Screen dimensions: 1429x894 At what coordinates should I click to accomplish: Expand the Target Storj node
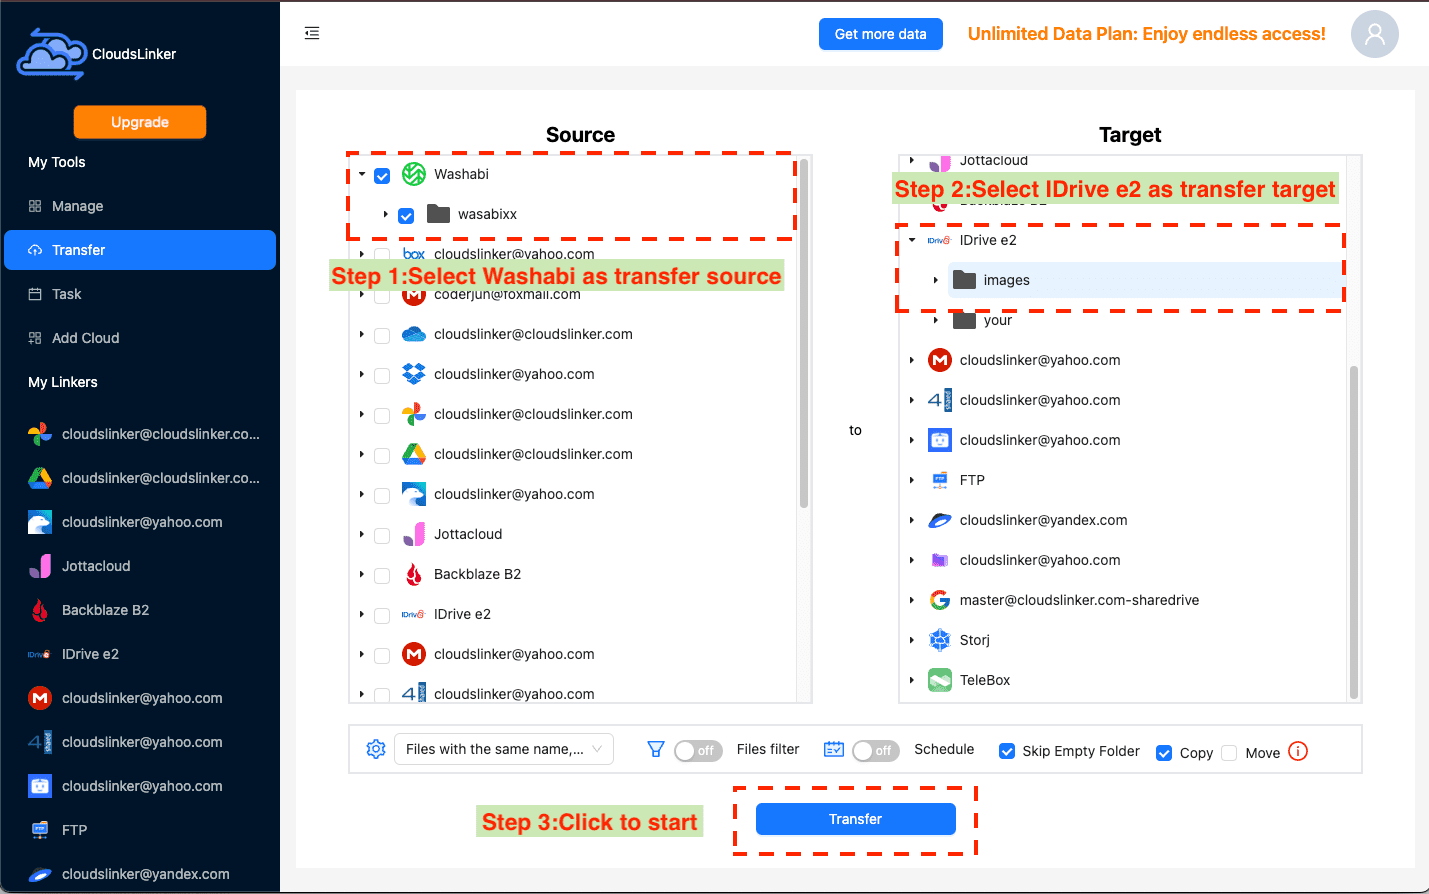(912, 640)
